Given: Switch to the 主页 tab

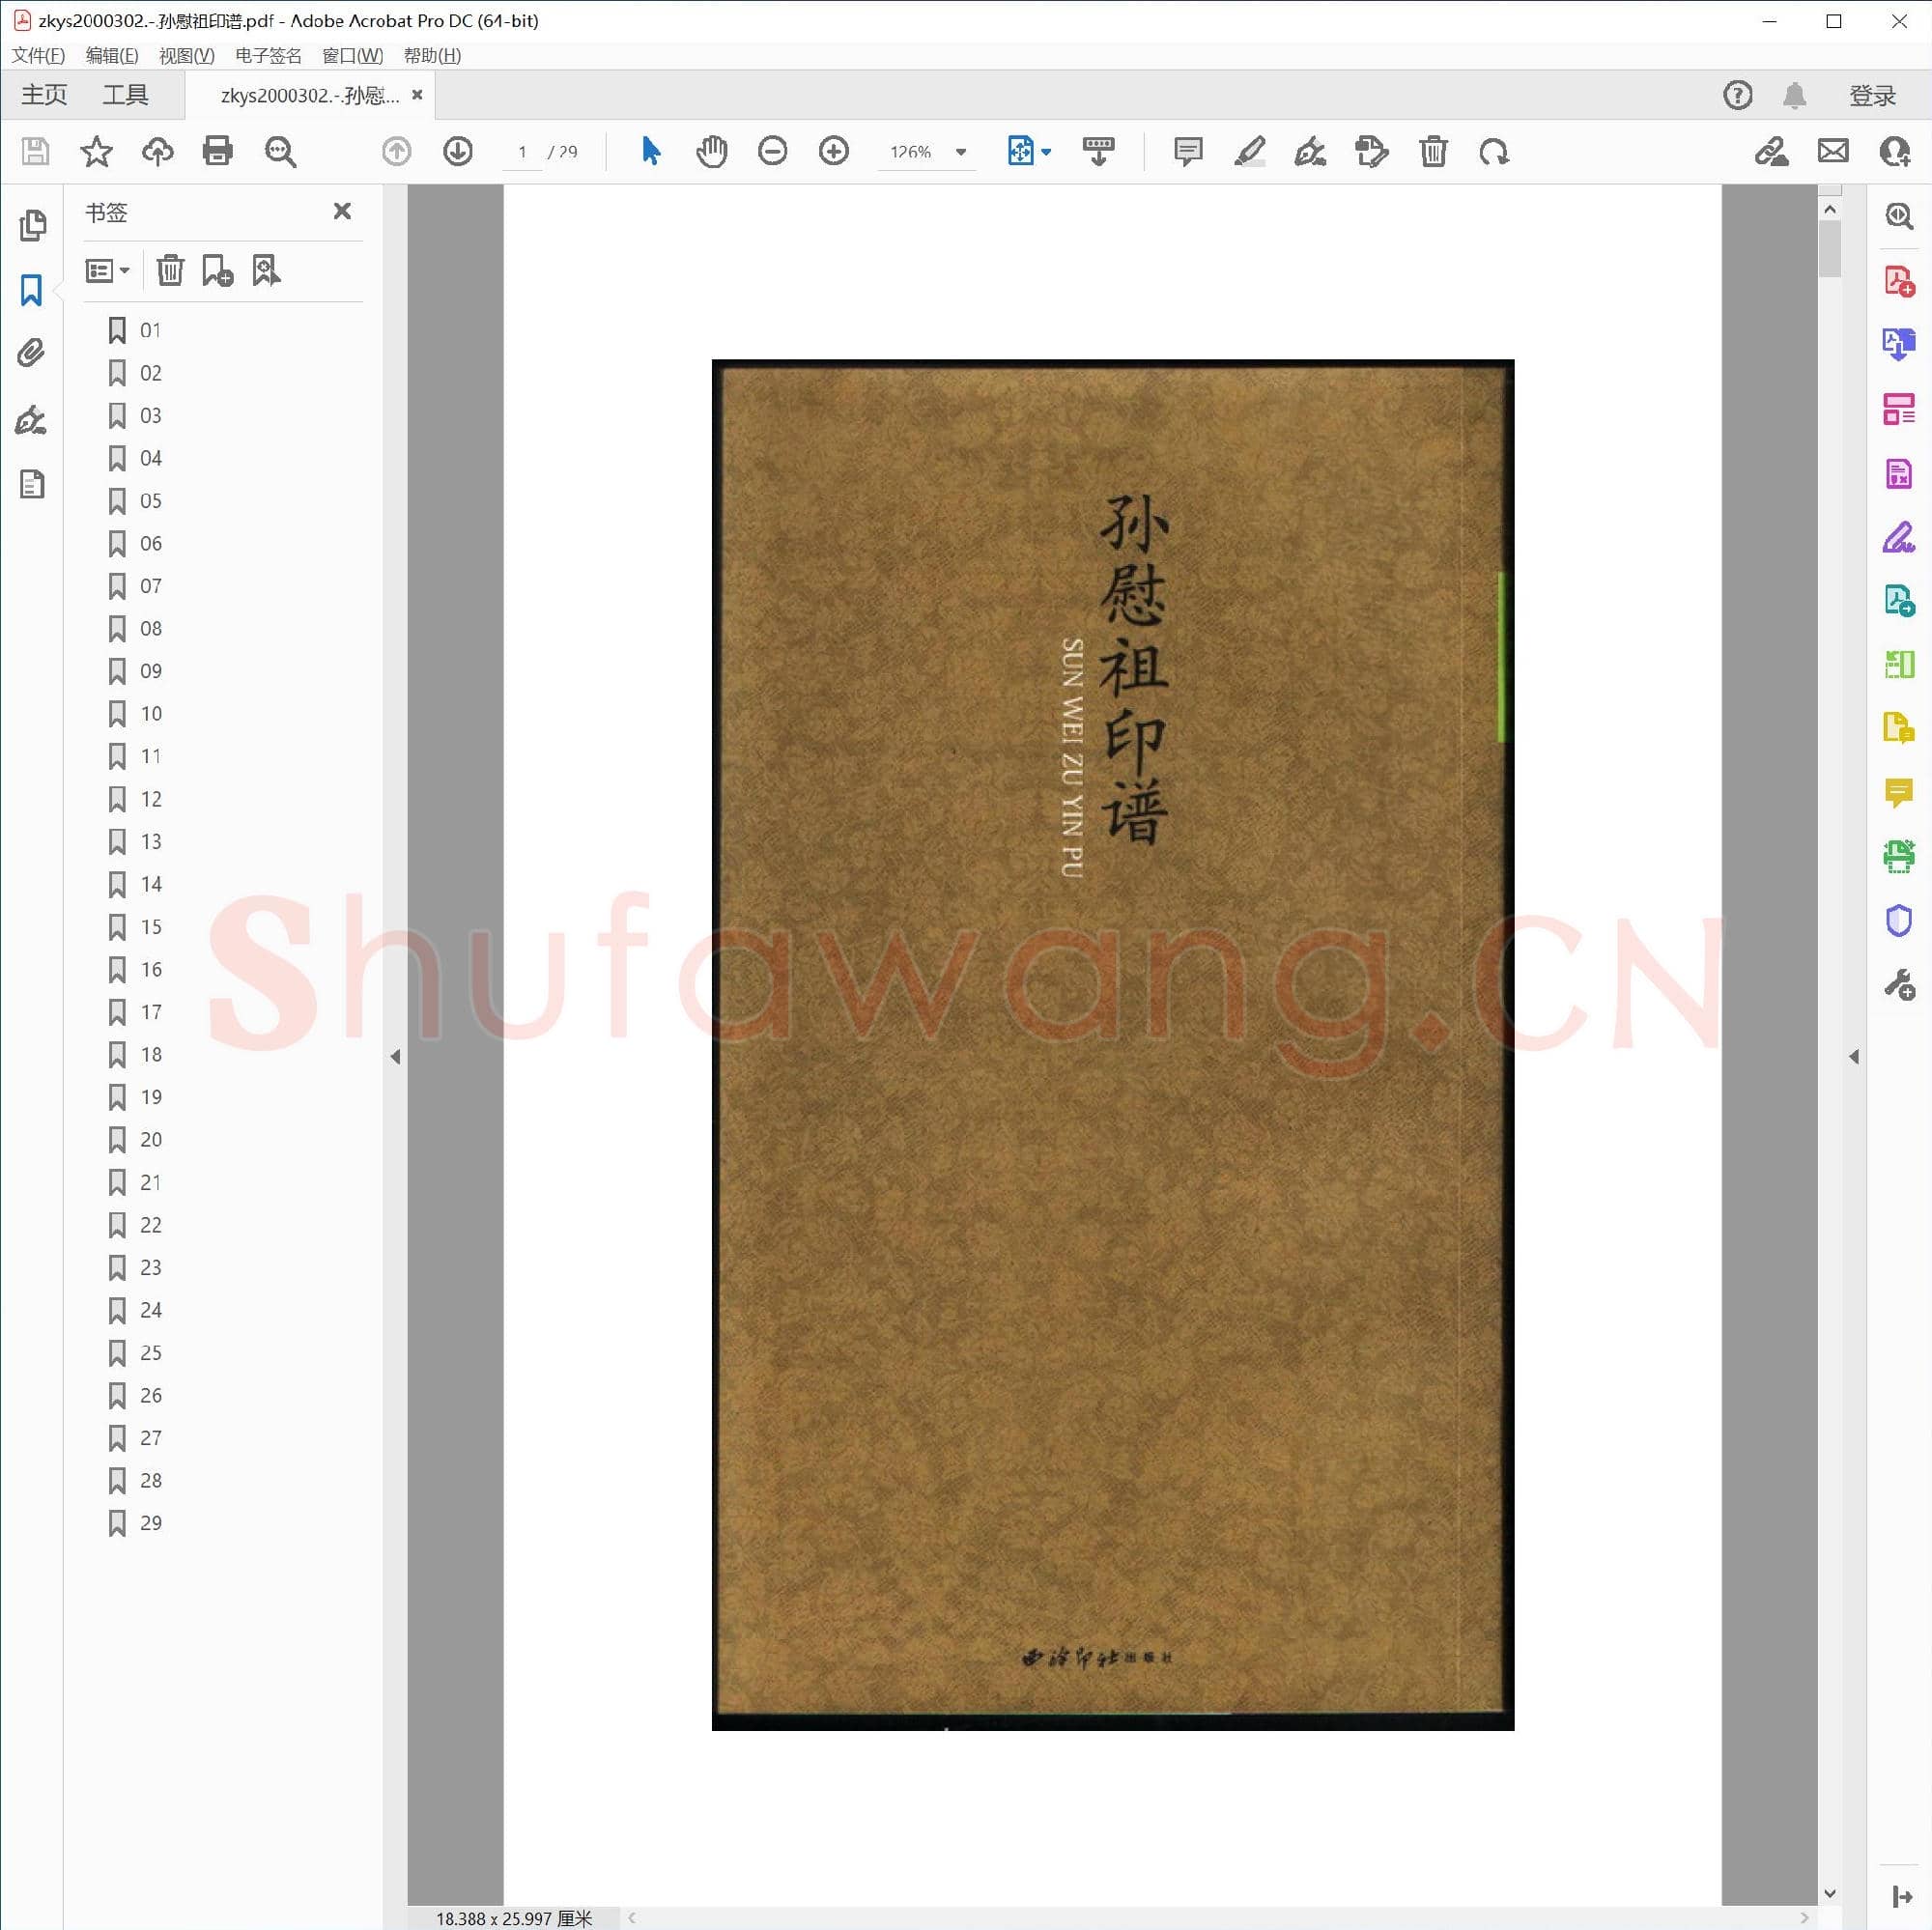Looking at the screenshot, I should [x=43, y=94].
